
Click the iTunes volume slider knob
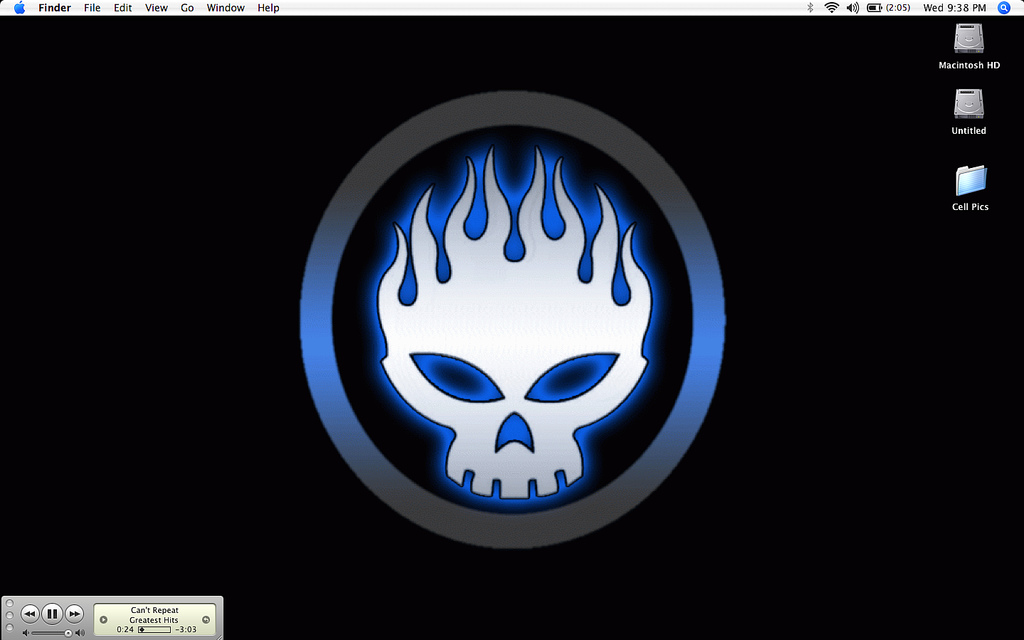click(x=68, y=633)
